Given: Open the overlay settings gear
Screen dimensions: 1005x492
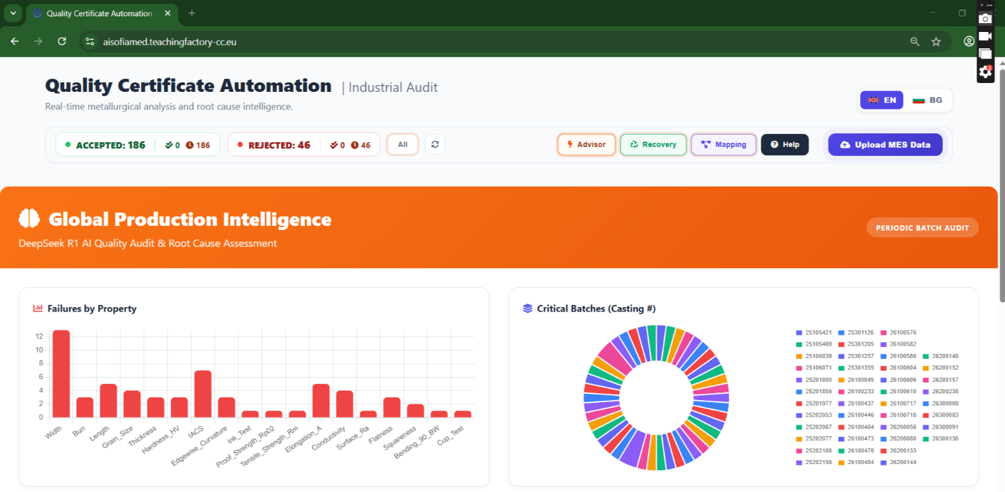Looking at the screenshot, I should pyautogui.click(x=985, y=72).
